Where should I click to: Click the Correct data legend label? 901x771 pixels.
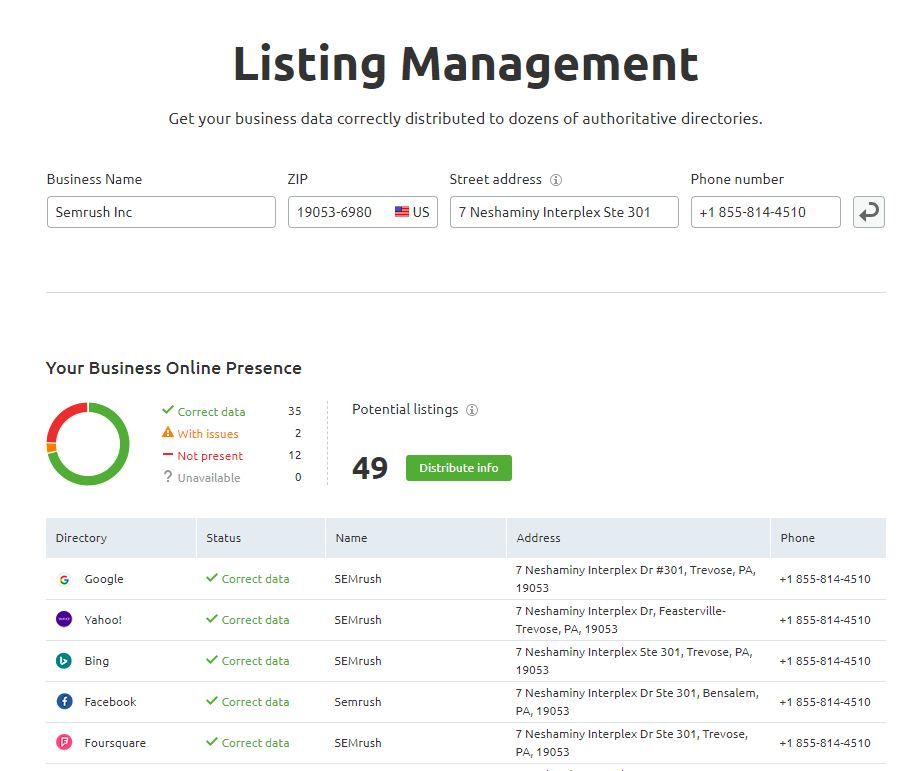tap(211, 412)
